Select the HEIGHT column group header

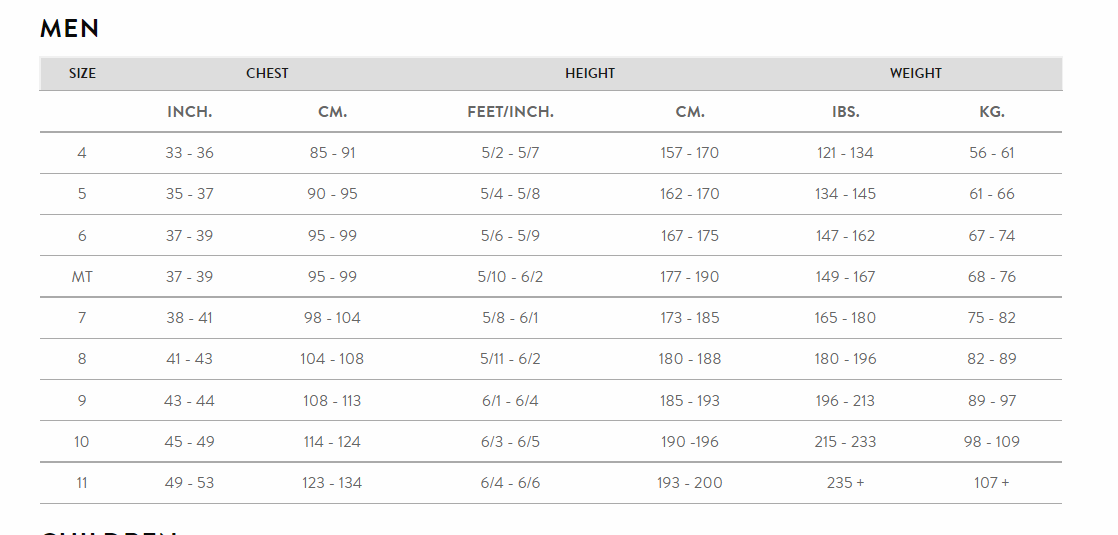click(590, 73)
